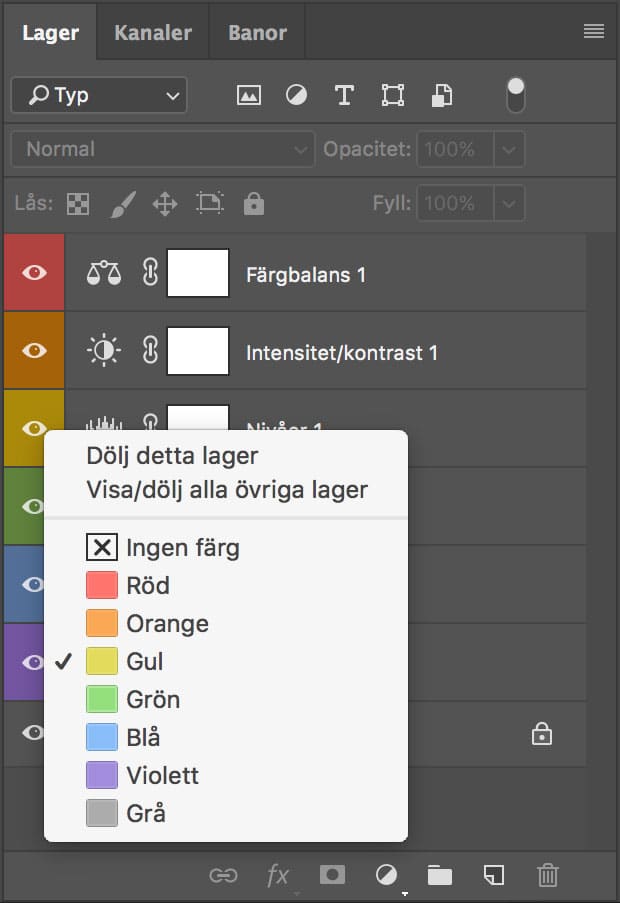Click the Fyll 100% value field
Viewport: 620px width, 903px height.
click(455, 203)
